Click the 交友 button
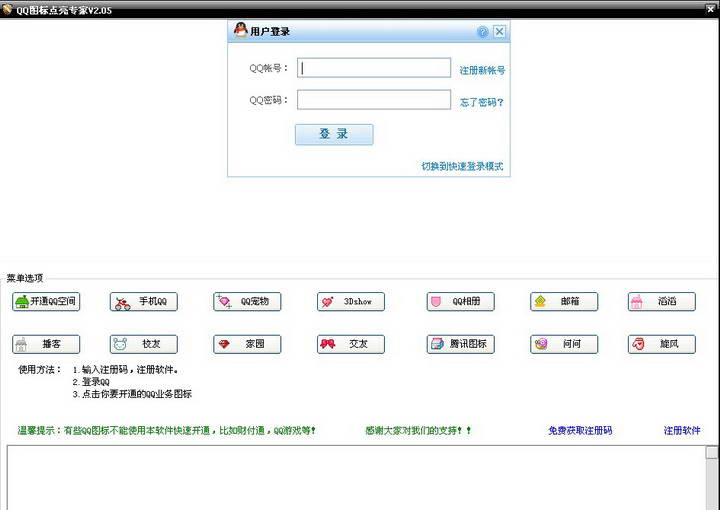Viewport: 720px width, 510px height. (351, 344)
